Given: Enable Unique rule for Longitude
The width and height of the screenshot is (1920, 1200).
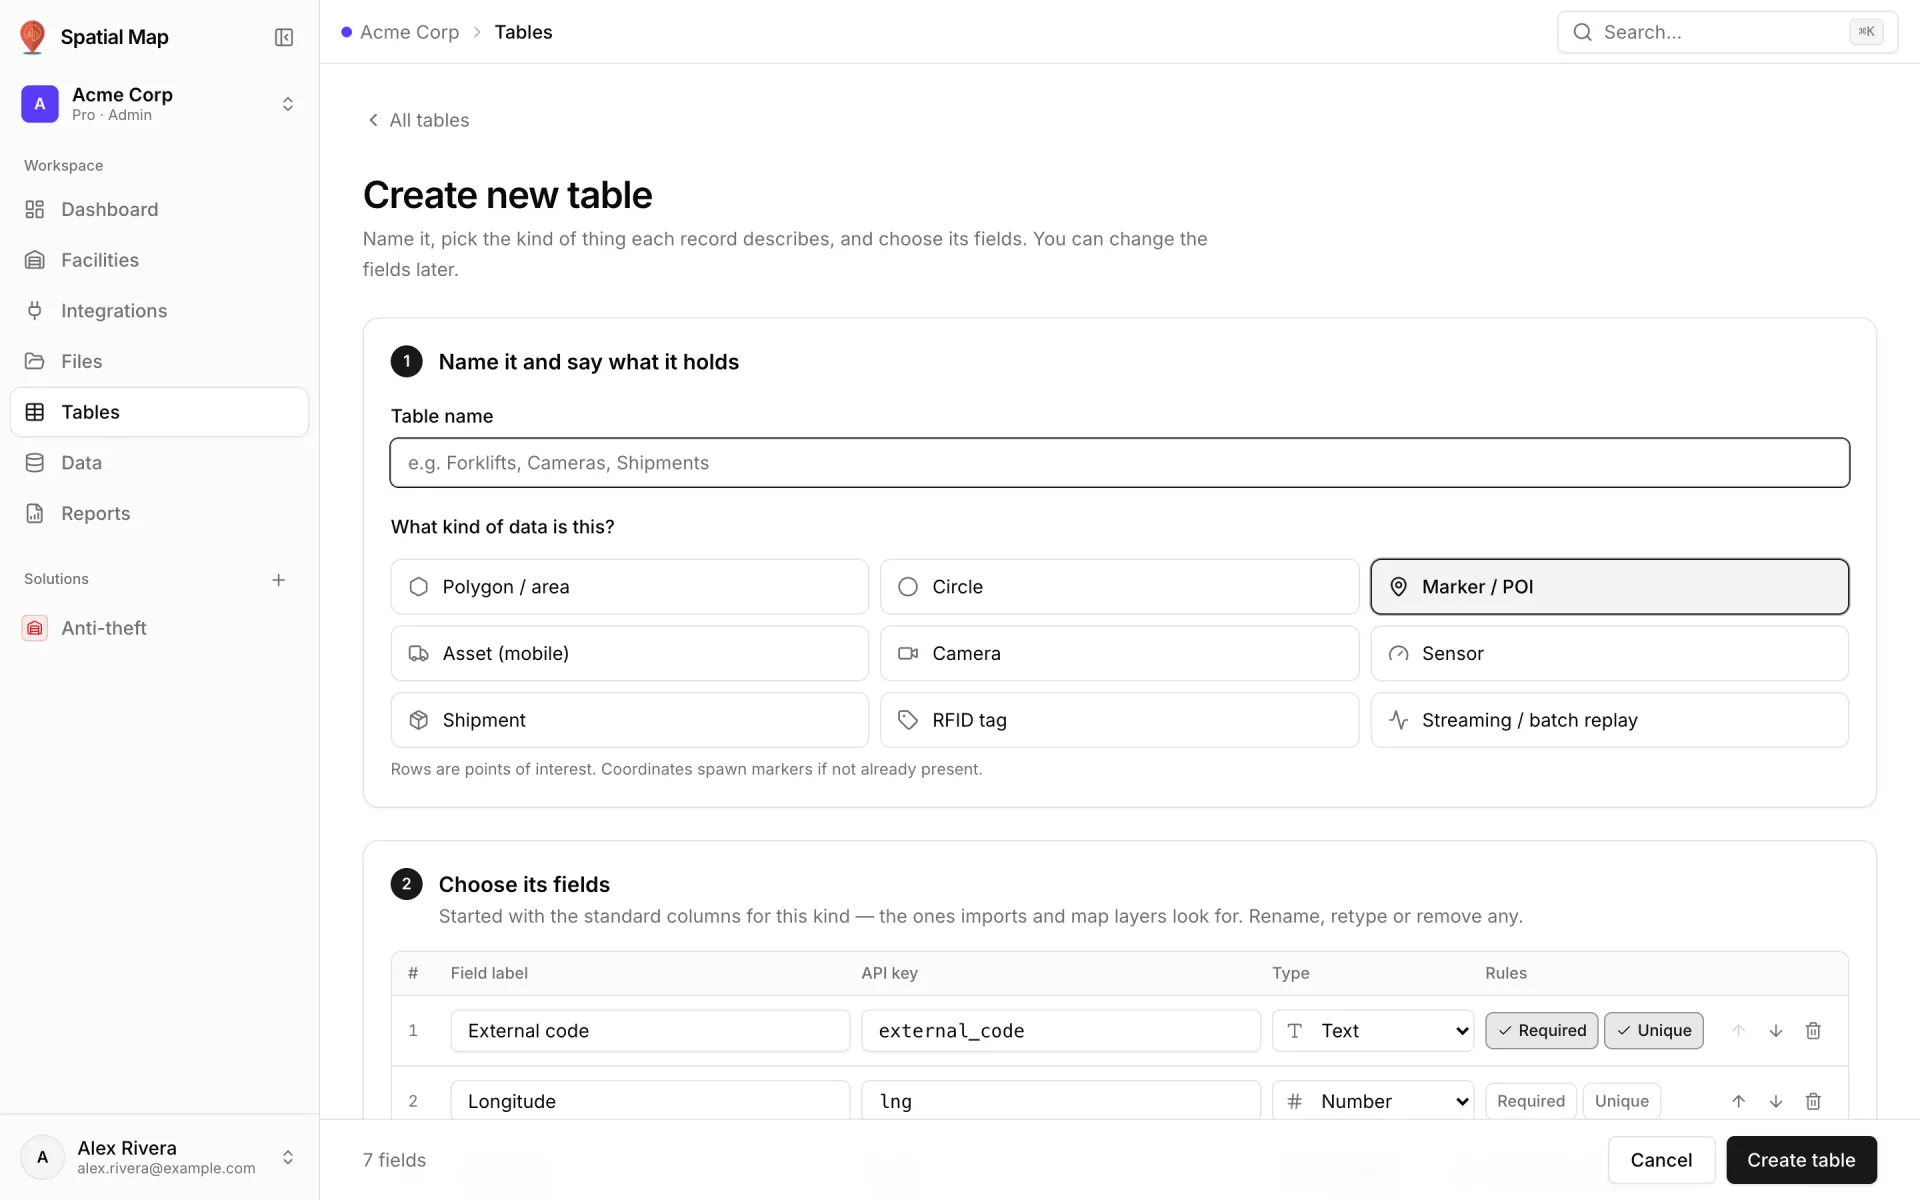Looking at the screenshot, I should (1622, 1101).
